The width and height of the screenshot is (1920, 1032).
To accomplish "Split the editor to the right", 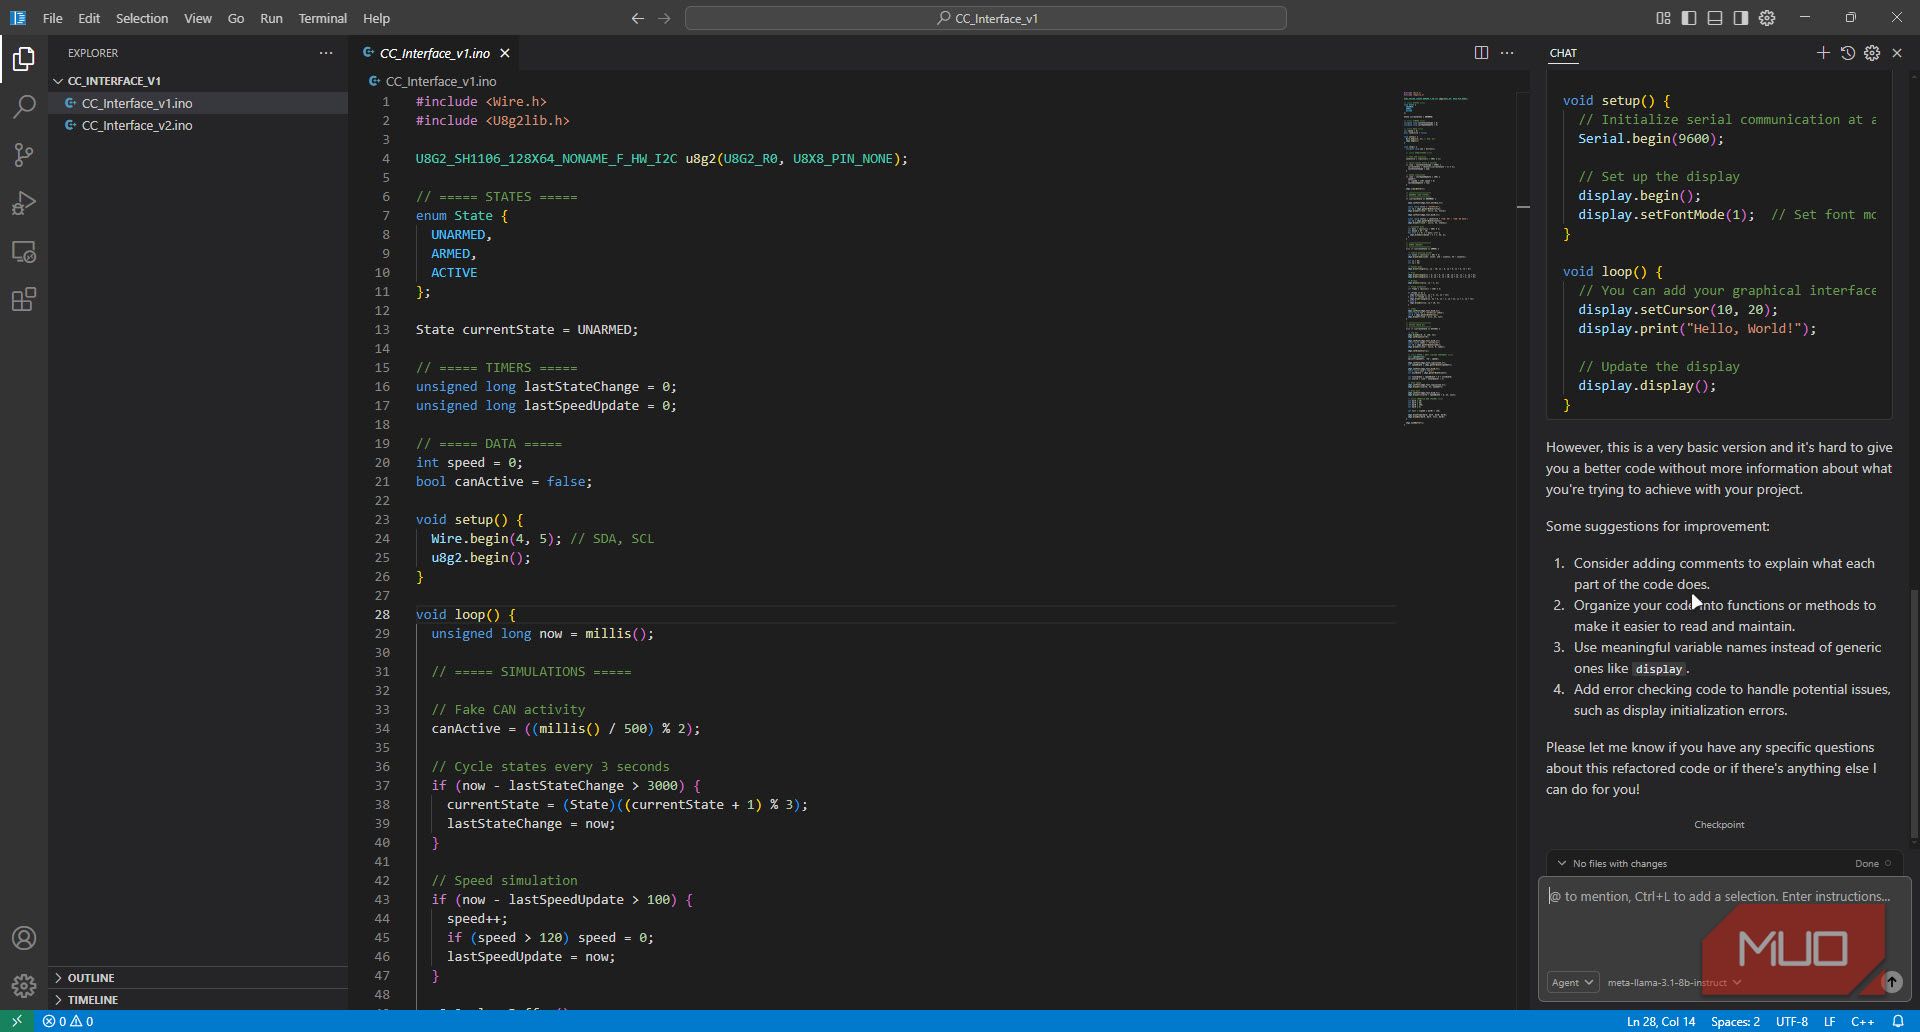I will coord(1481,53).
